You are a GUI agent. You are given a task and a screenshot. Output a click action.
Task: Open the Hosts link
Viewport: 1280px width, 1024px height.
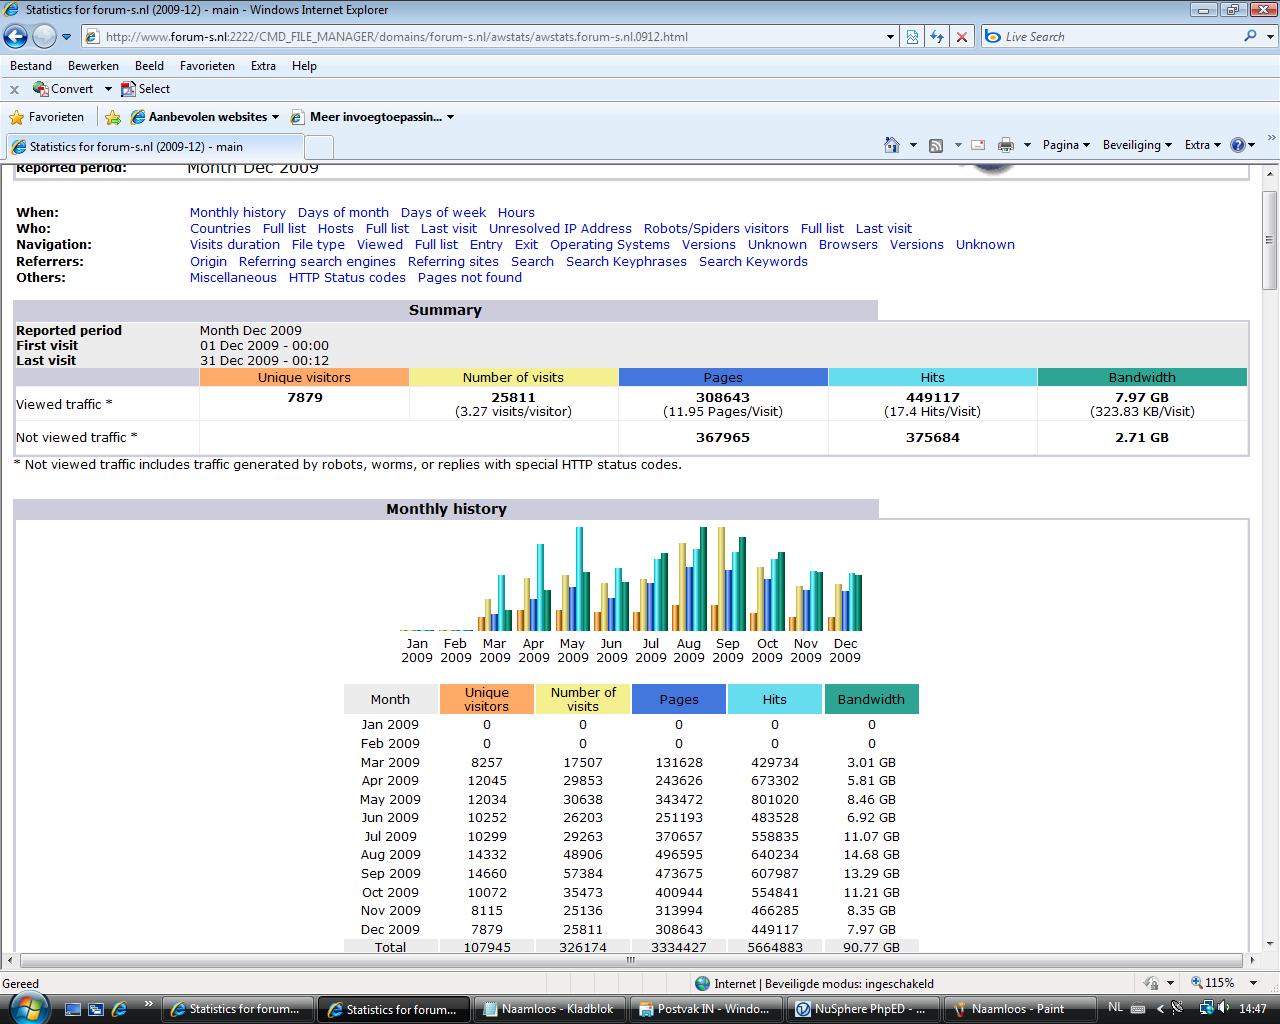336,228
